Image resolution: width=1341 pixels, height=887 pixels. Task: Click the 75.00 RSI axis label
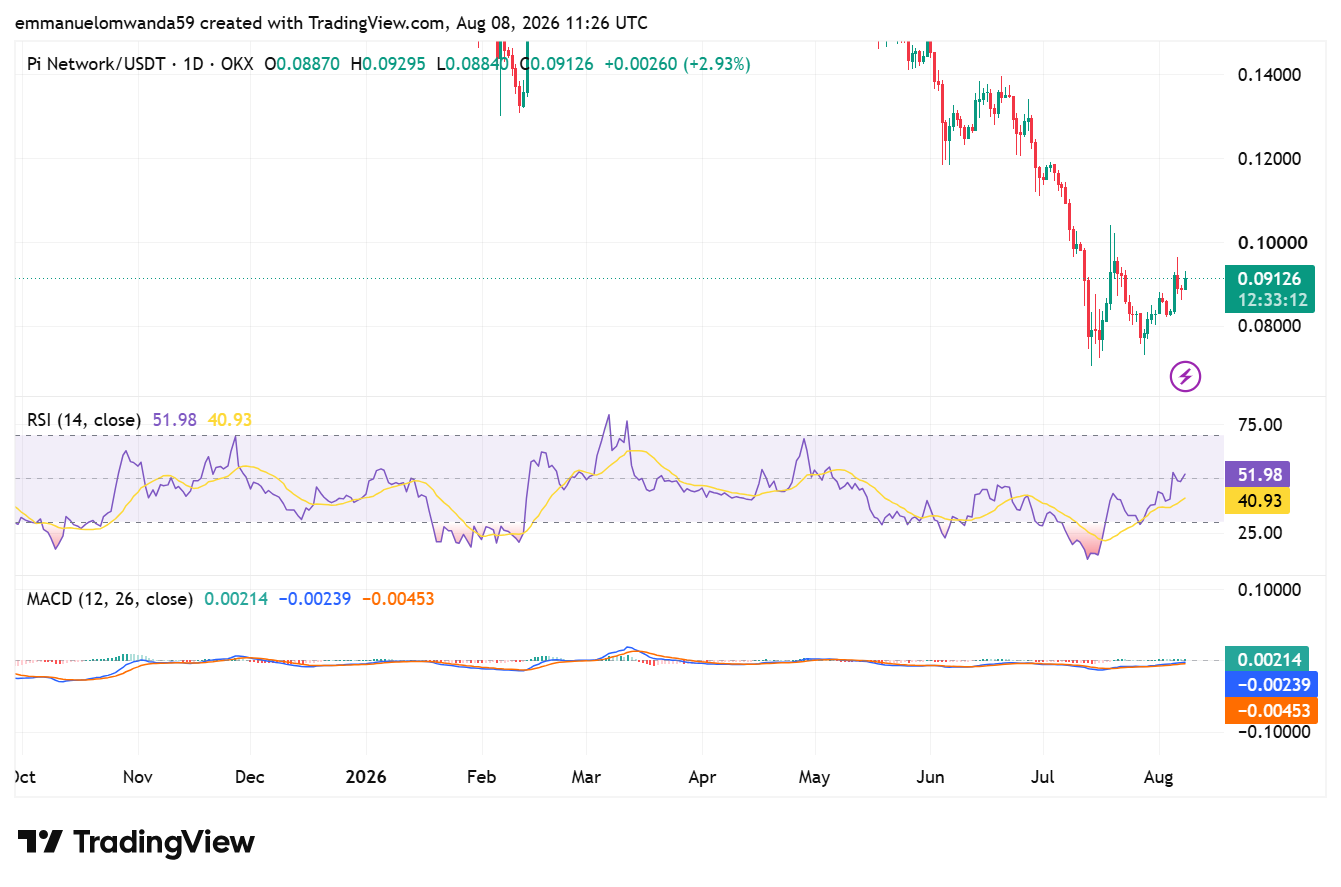coord(1260,424)
